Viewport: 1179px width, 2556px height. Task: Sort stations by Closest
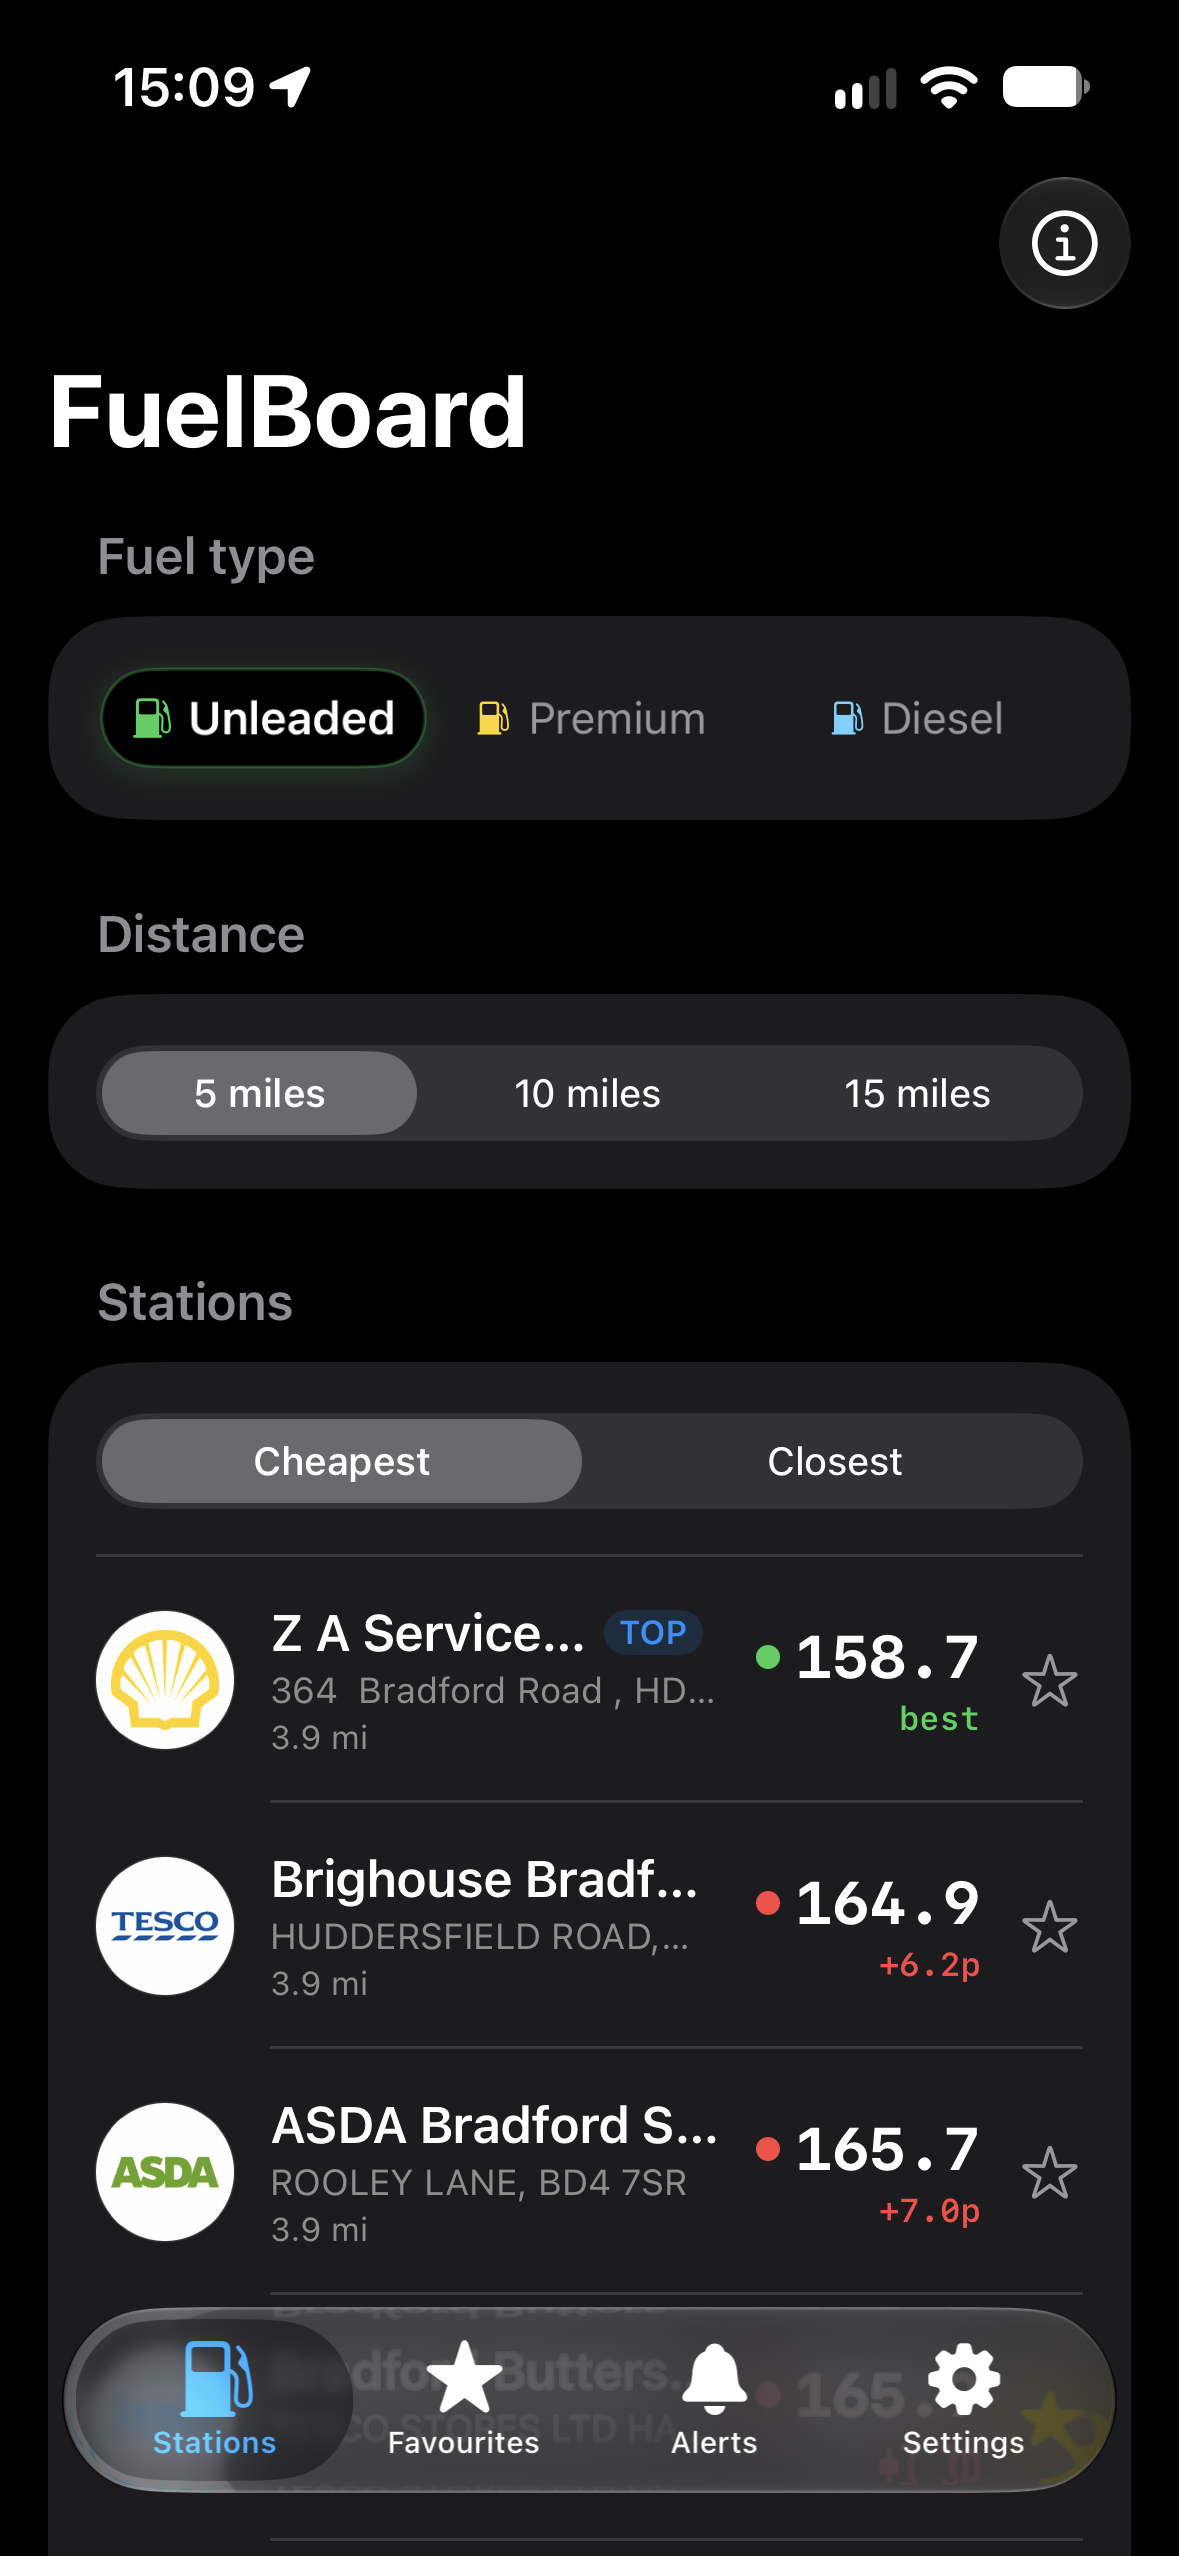pos(834,1461)
